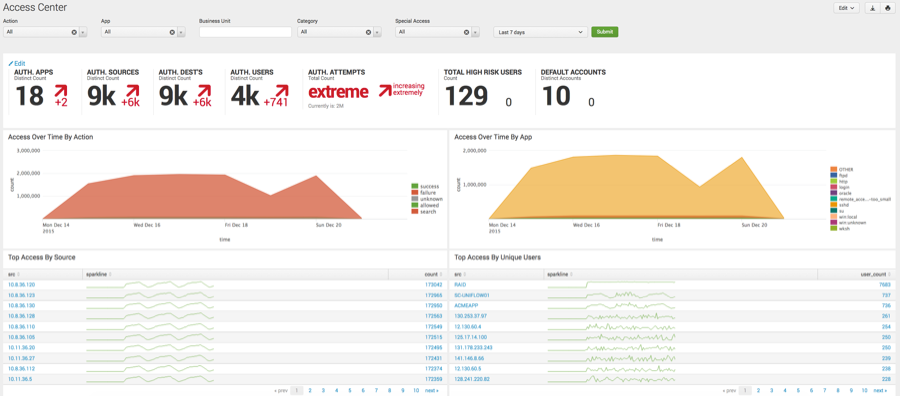Go to page 2 in Top Access By Source
The width and height of the screenshot is (900, 397).
coord(309,390)
